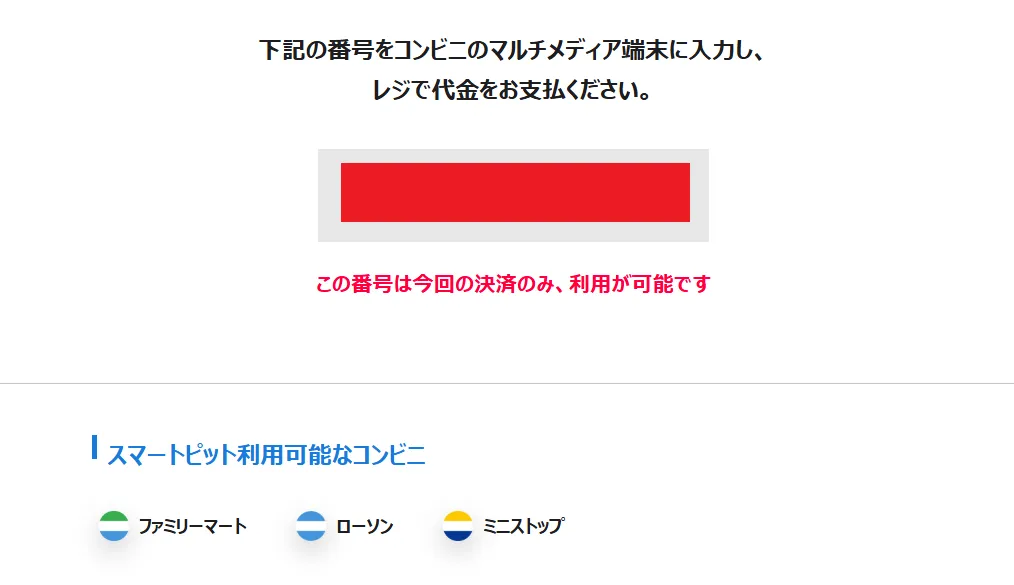Viewport: 1014px width, 585px height.
Task: Click the スマートピット利用可能なコンビニ heading
Action: point(266,455)
